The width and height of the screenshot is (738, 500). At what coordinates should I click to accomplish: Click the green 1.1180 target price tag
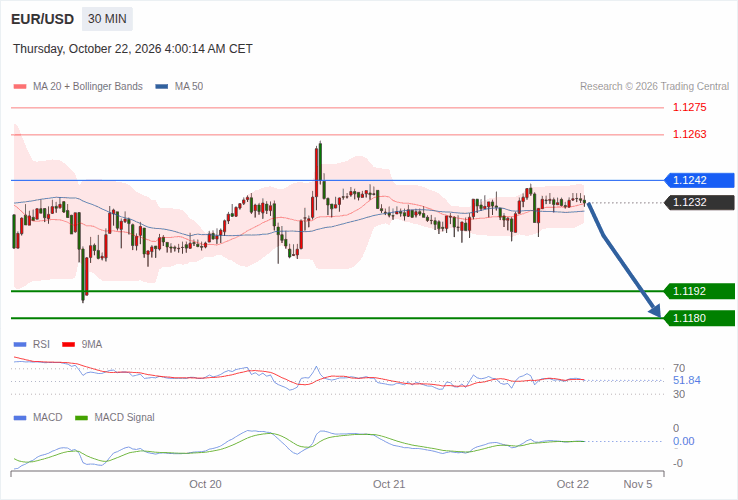pos(699,318)
